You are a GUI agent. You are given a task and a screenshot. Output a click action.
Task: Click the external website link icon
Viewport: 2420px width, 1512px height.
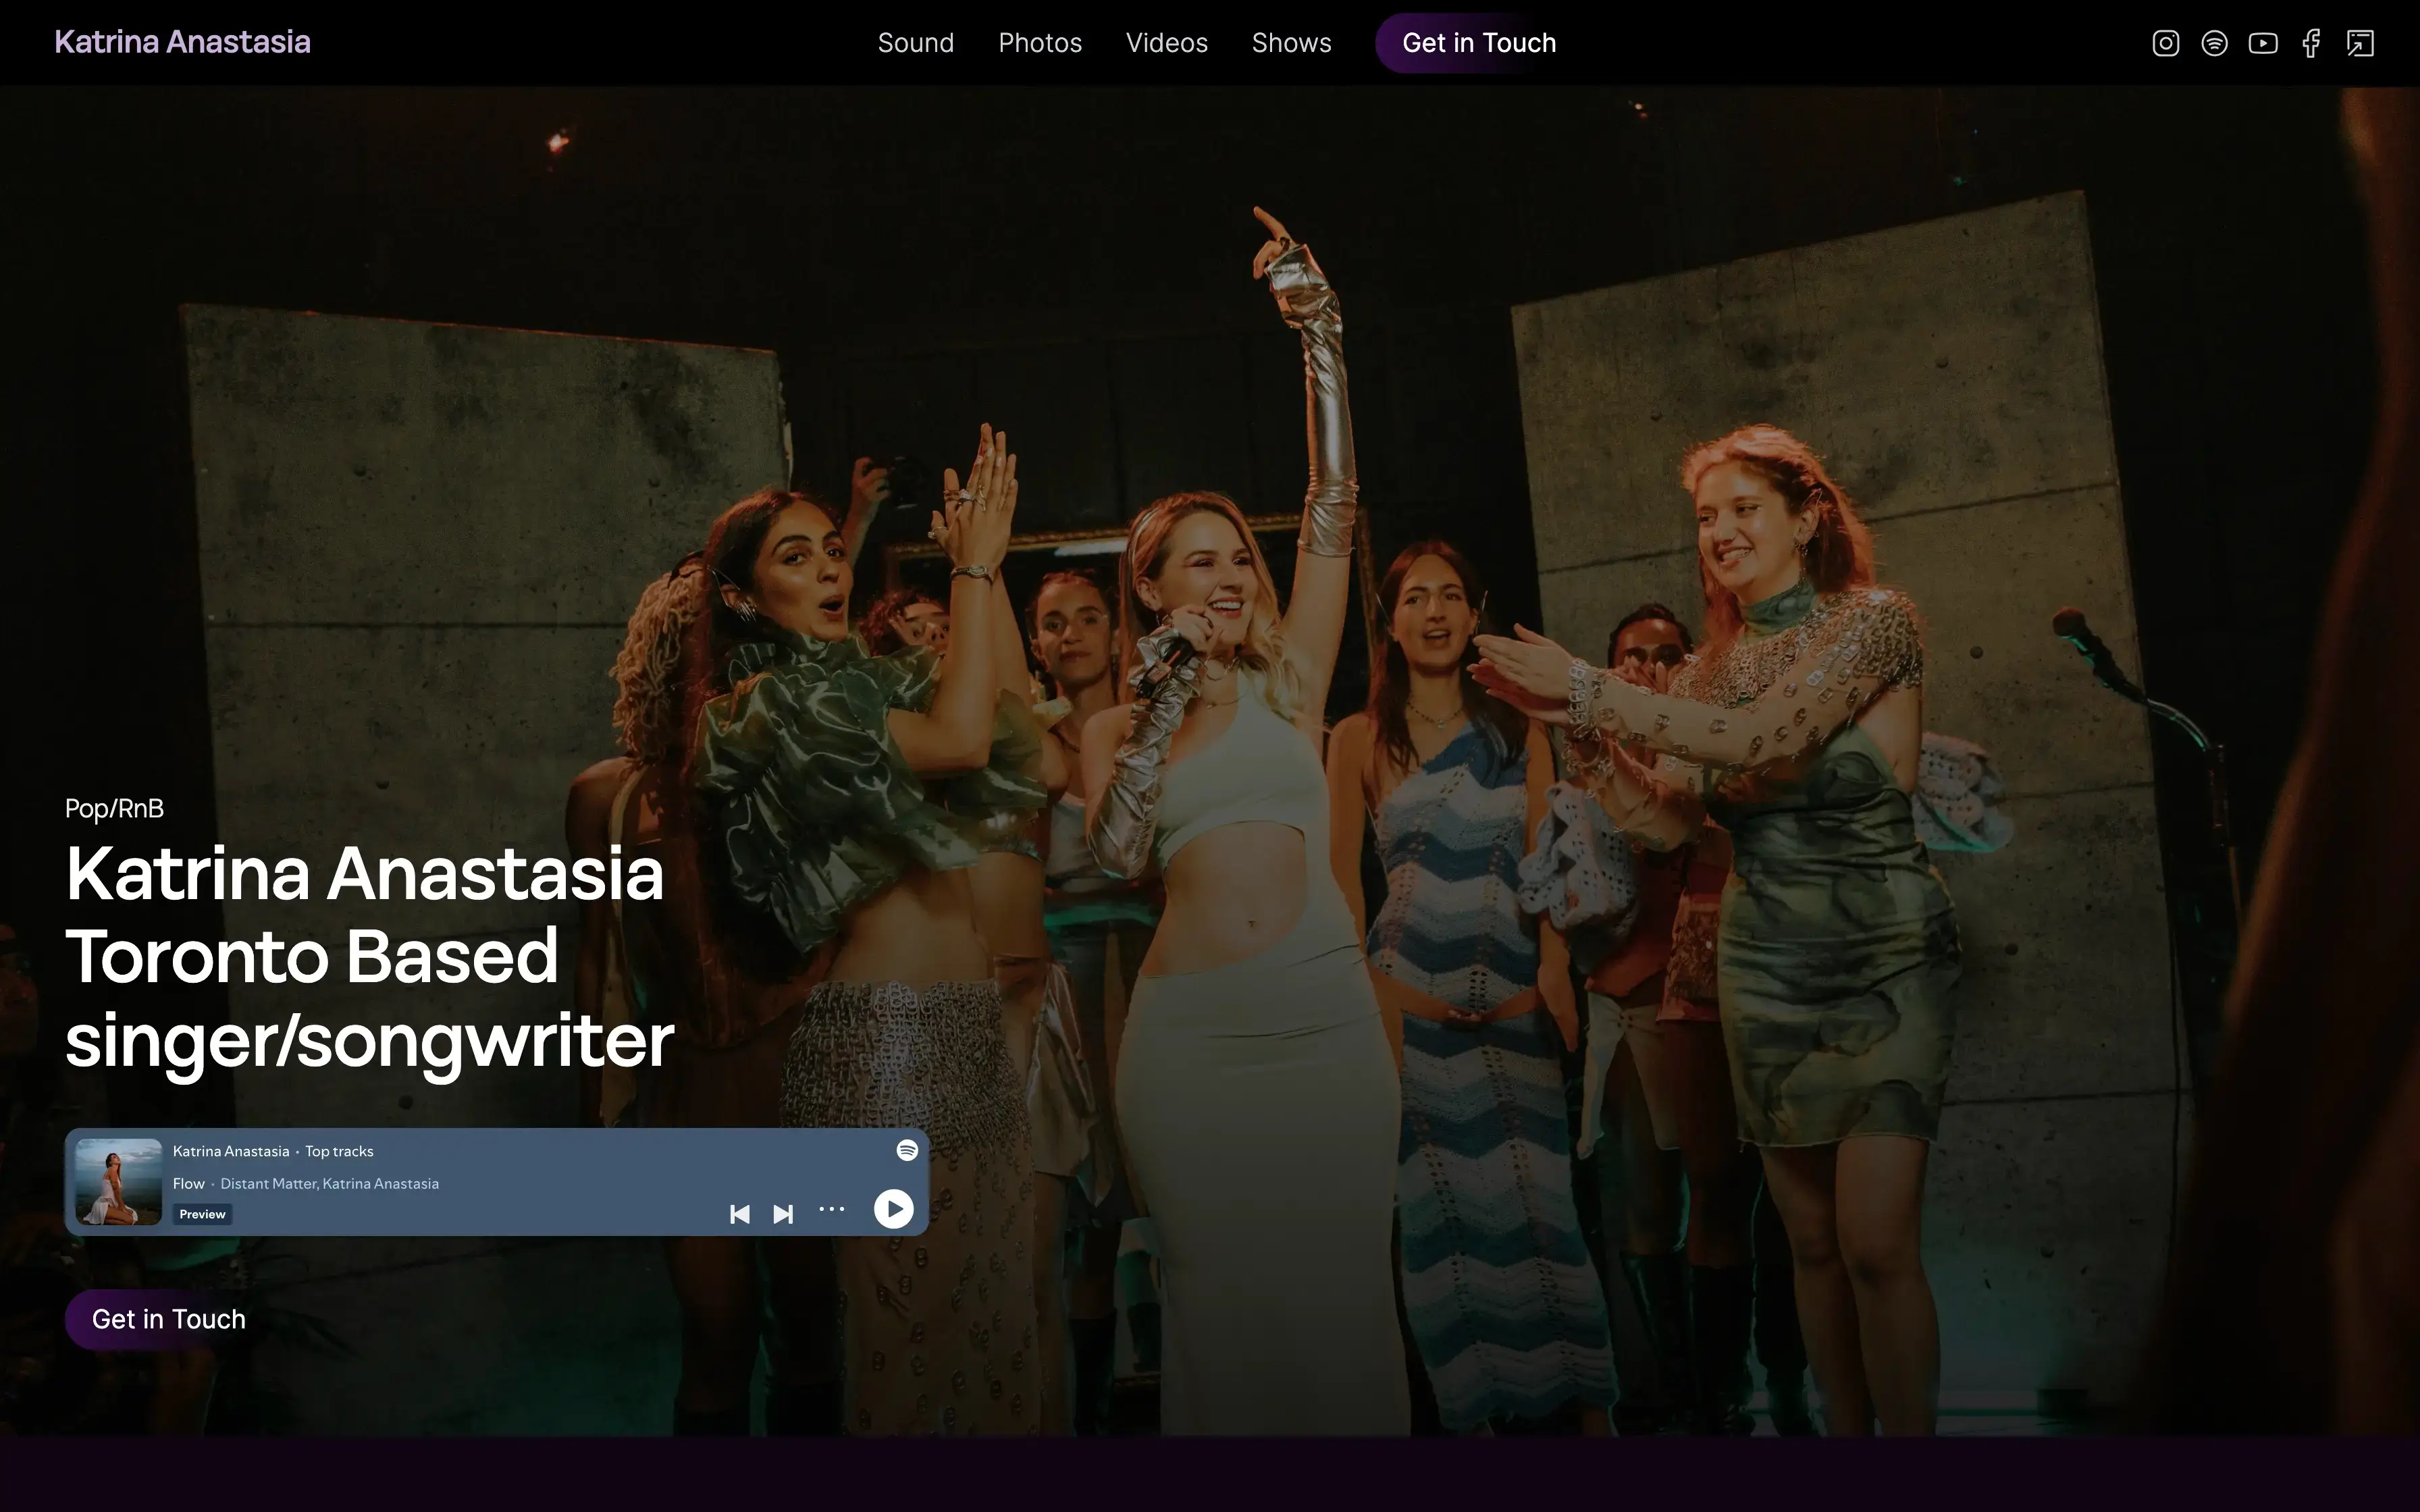point(2360,43)
